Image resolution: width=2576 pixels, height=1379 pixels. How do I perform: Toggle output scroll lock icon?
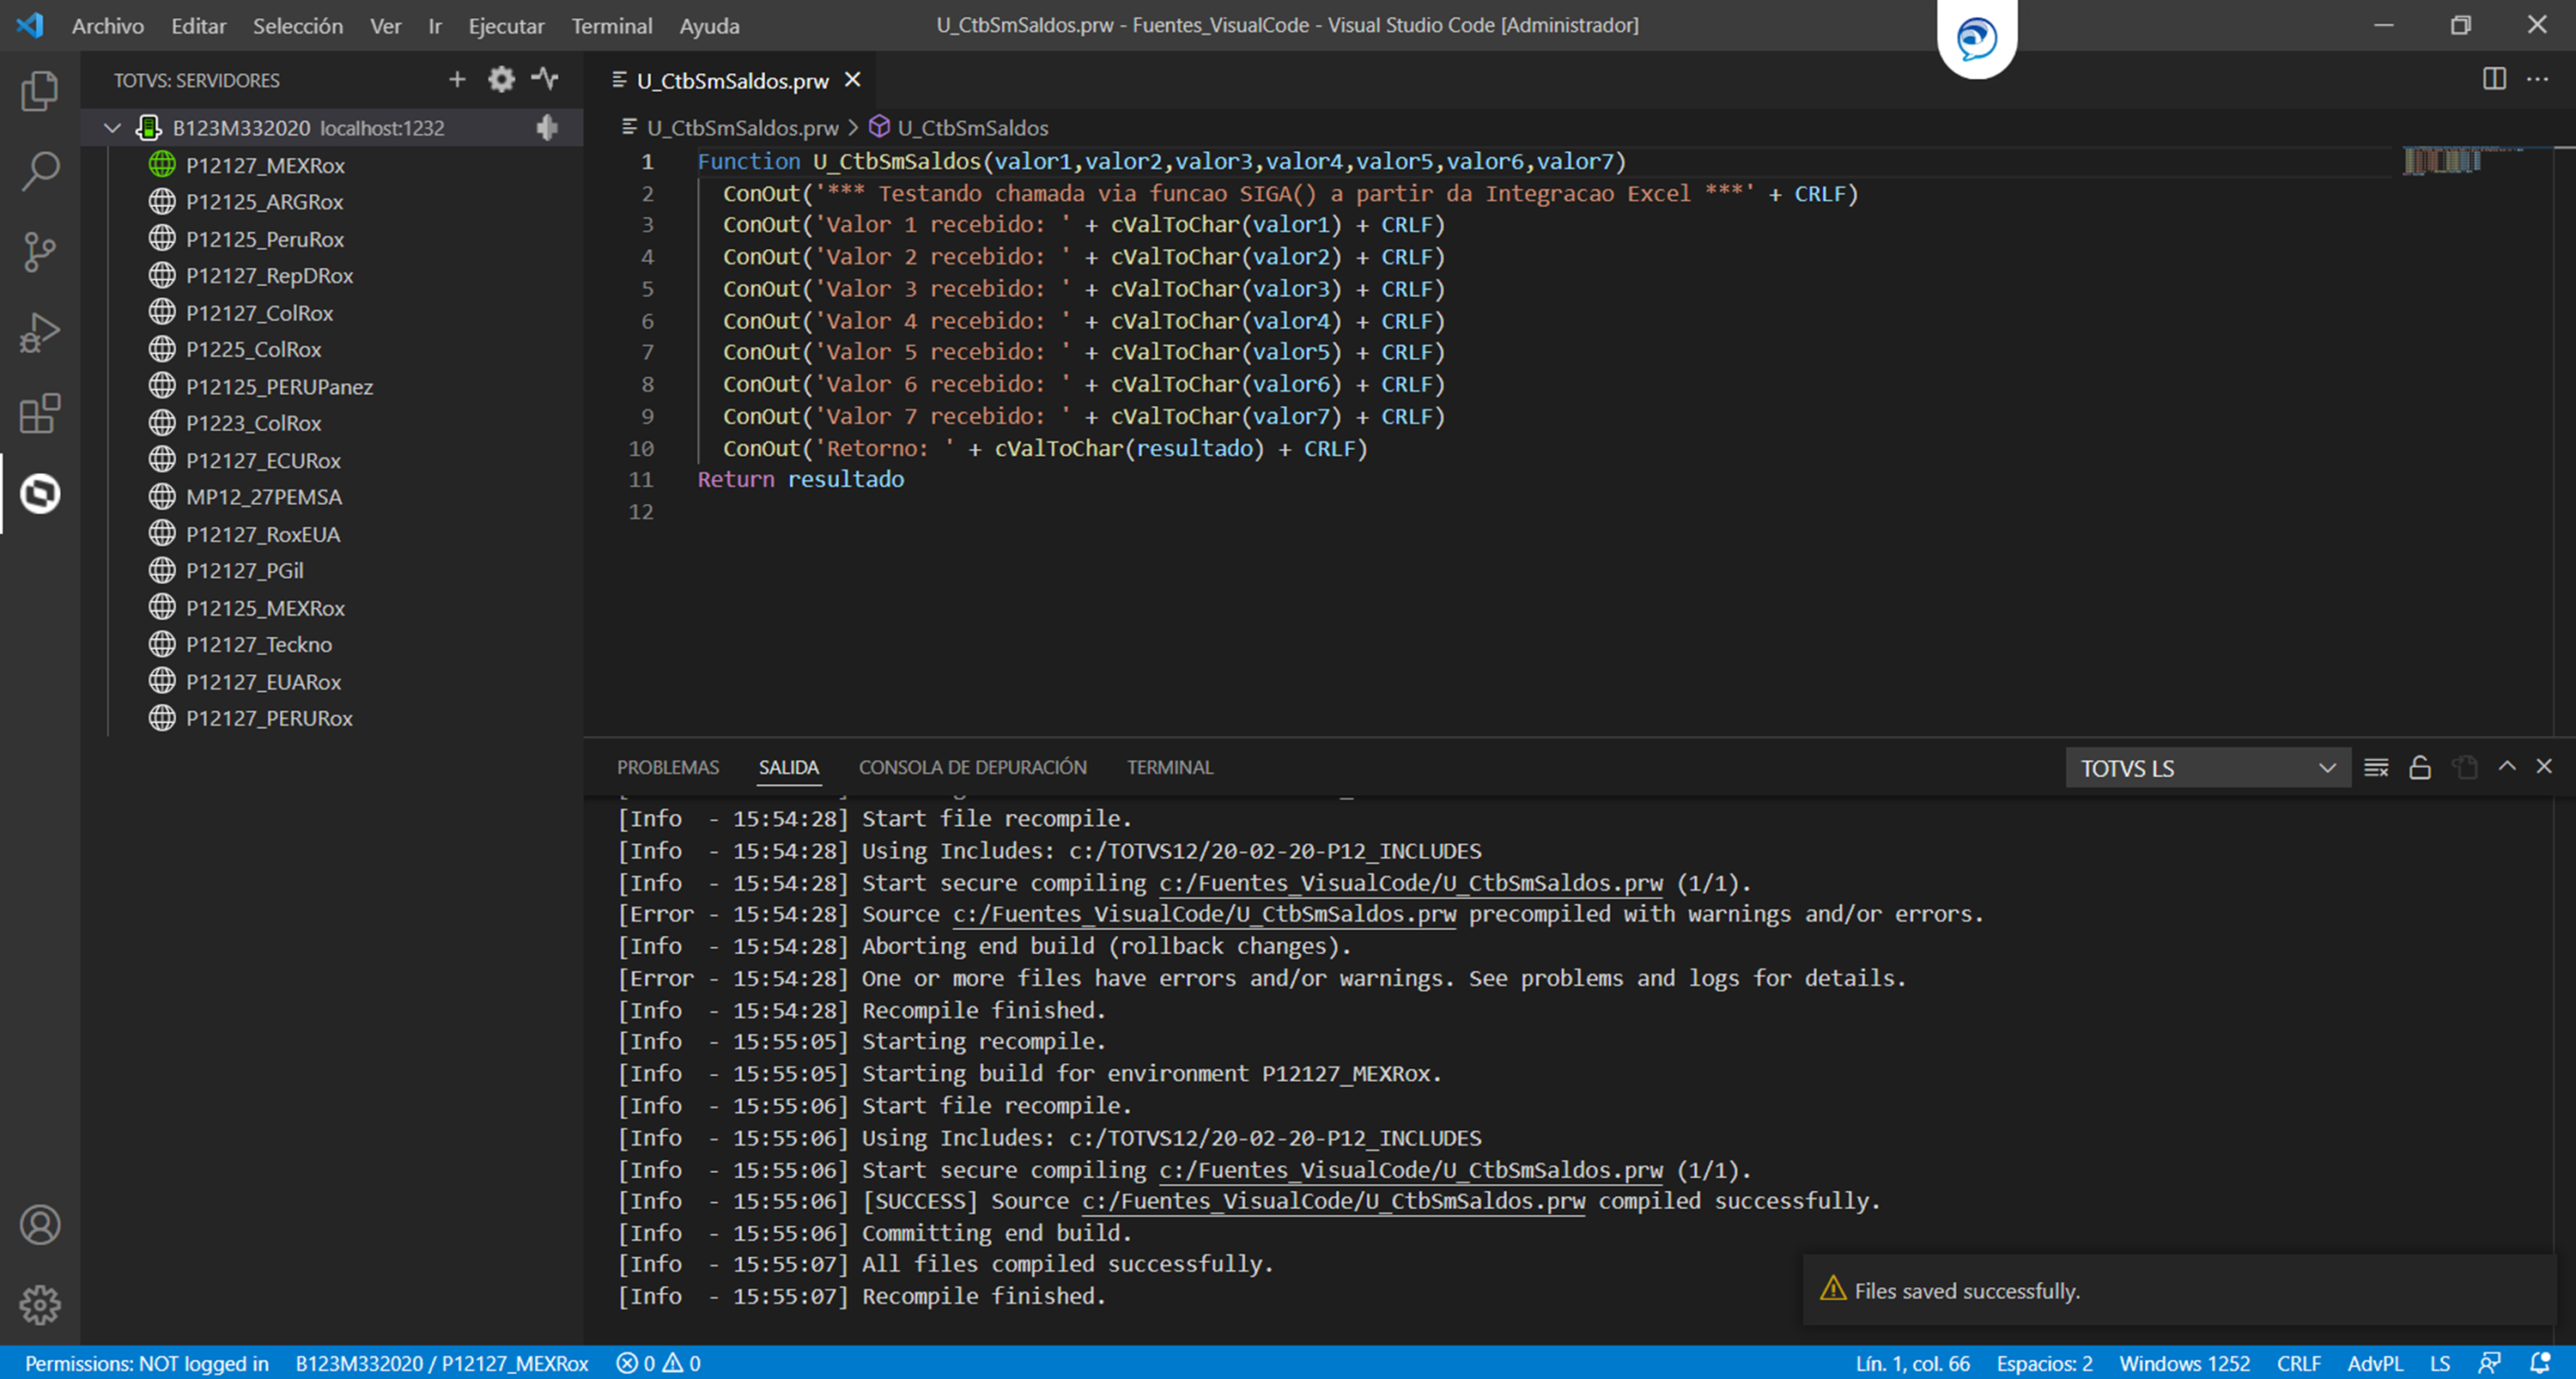click(2420, 767)
